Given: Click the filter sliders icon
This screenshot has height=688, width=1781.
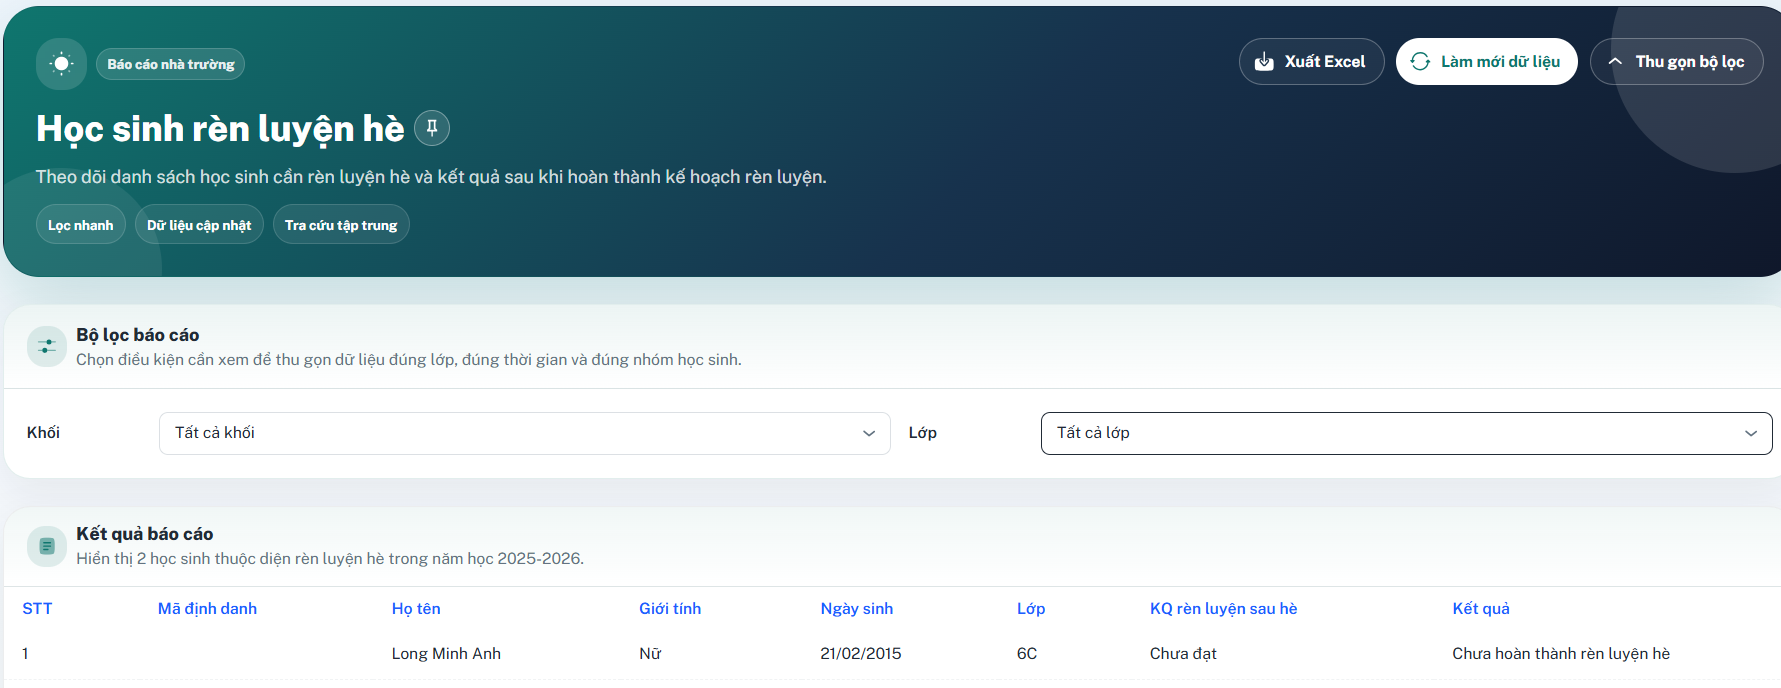Looking at the screenshot, I should click(47, 347).
